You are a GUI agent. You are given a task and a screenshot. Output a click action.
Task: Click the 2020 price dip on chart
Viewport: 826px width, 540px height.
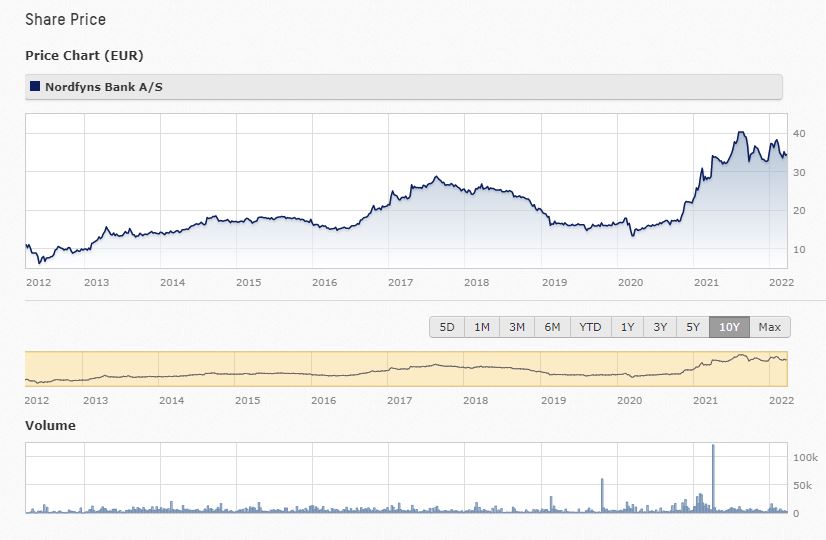(x=632, y=235)
